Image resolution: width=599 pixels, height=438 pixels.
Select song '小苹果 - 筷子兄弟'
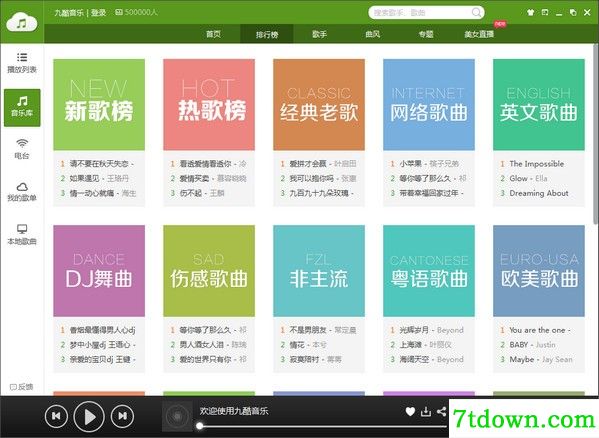[429, 164]
